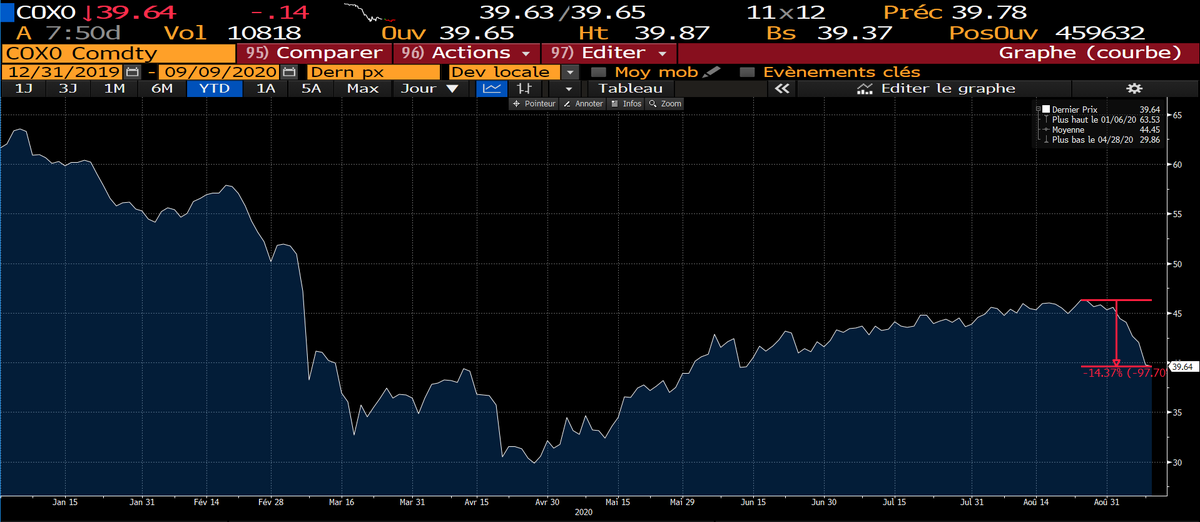Select the YTD time range tab

tap(212, 89)
